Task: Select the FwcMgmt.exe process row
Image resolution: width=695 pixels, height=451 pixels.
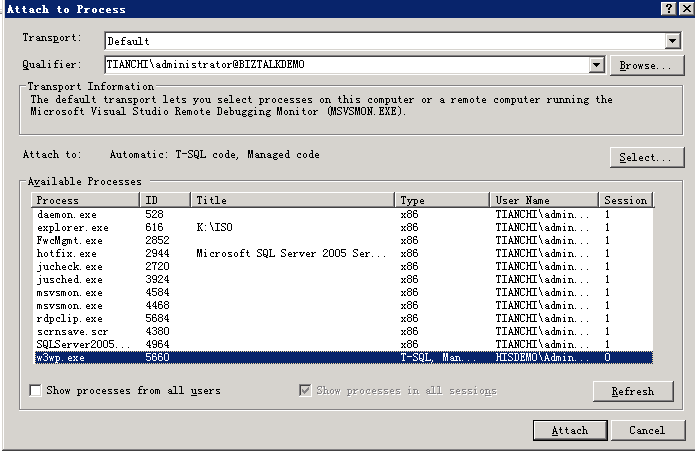Action: coord(344,241)
